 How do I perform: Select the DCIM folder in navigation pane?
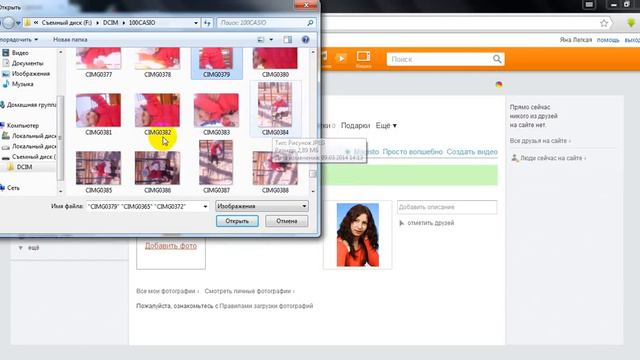(24, 167)
